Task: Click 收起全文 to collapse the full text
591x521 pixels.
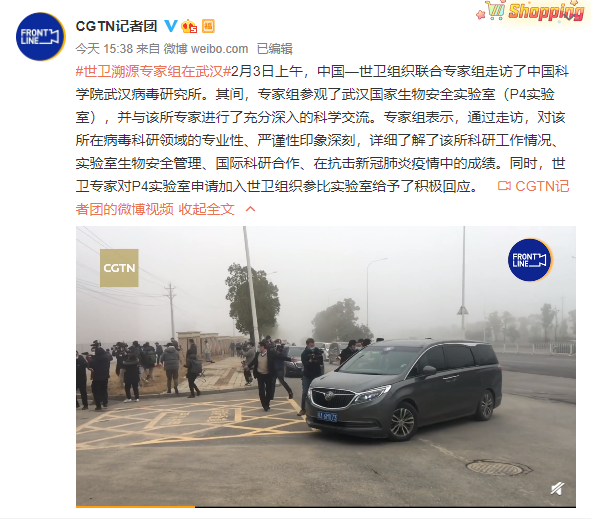Action: pos(206,209)
